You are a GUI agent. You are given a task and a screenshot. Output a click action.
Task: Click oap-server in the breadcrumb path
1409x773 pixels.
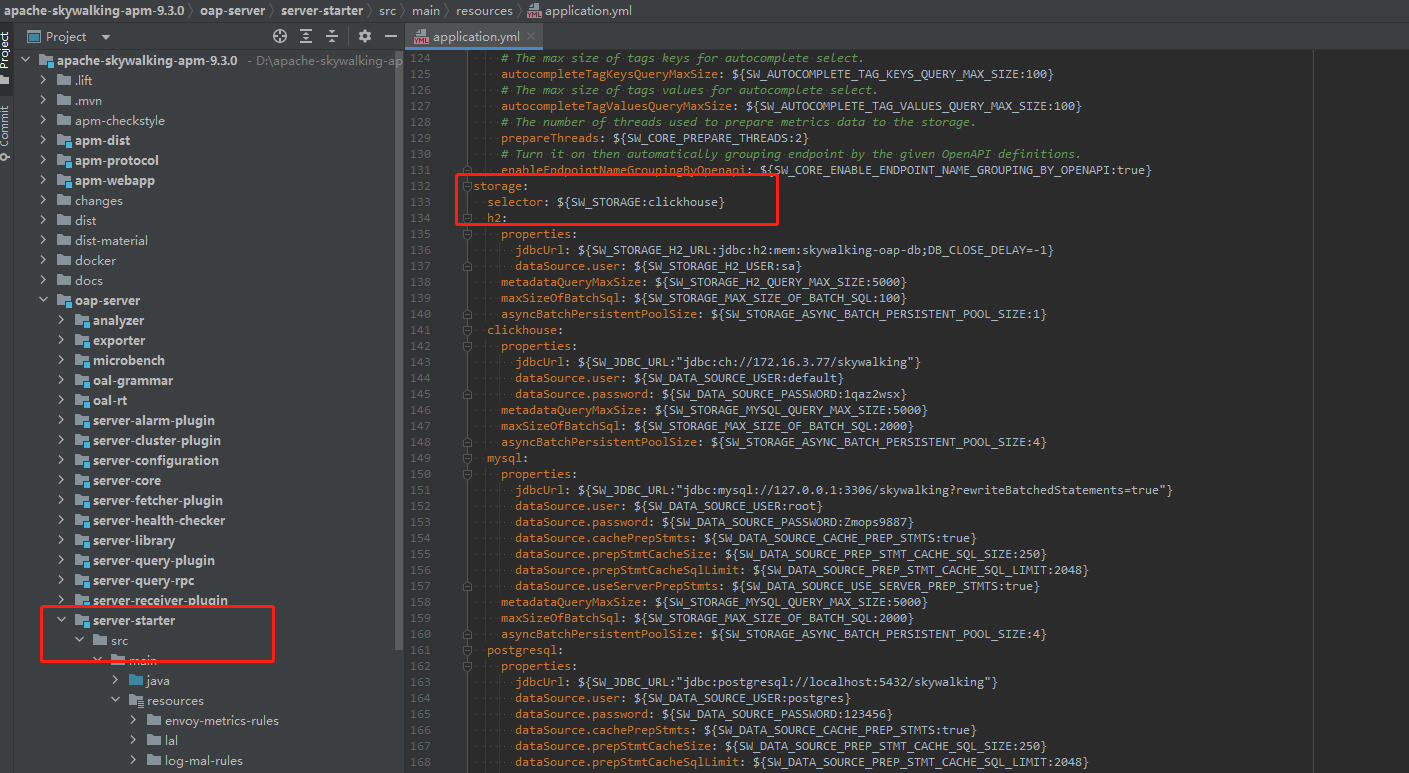(232, 11)
